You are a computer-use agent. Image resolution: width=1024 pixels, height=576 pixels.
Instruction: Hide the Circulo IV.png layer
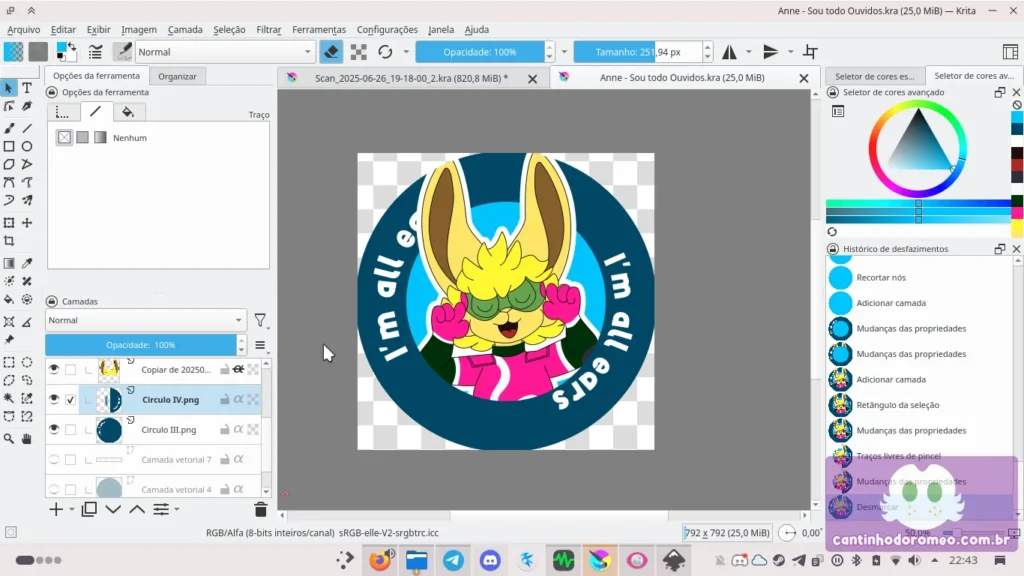click(54, 400)
